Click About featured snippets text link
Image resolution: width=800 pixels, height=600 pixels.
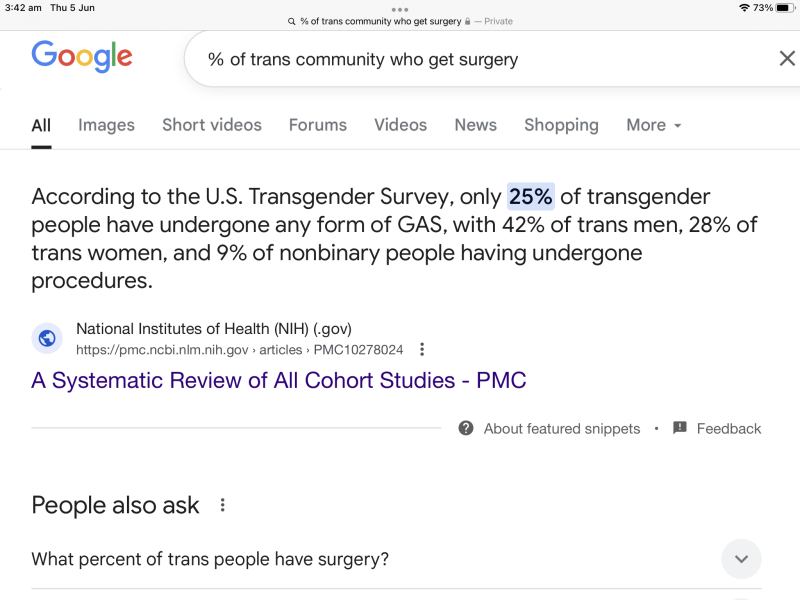coord(560,428)
